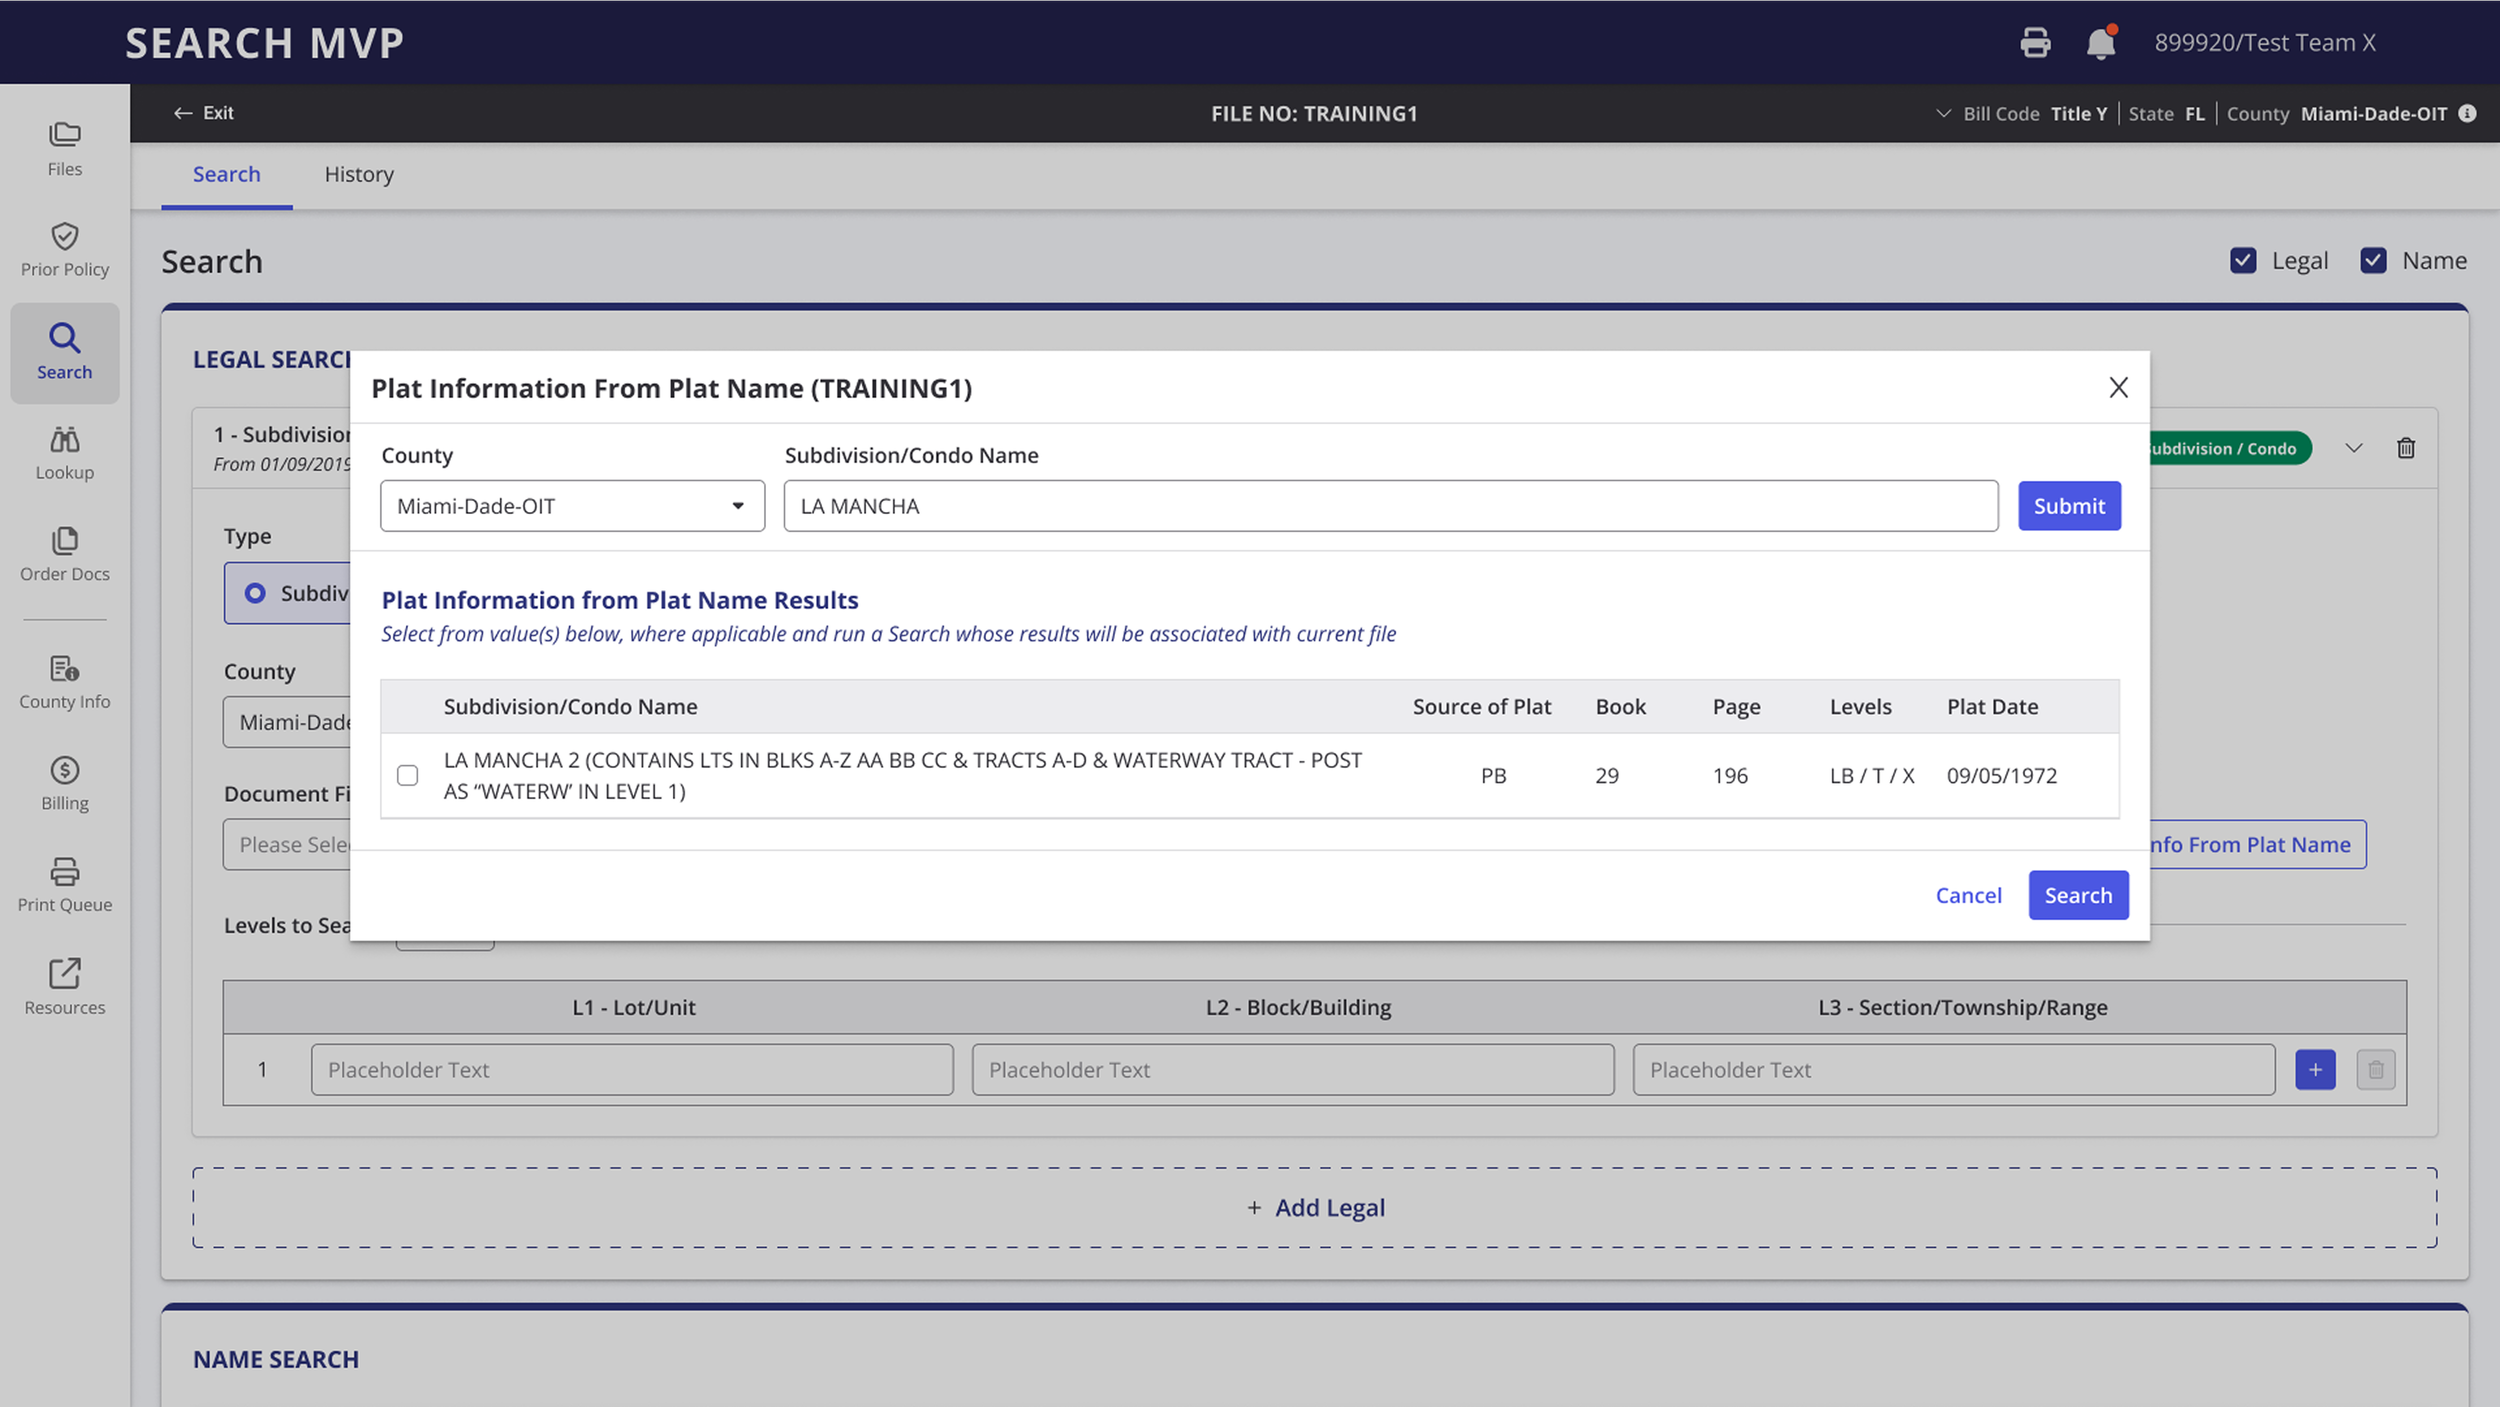Uncheck the Legal checkbox

pos(2243,261)
